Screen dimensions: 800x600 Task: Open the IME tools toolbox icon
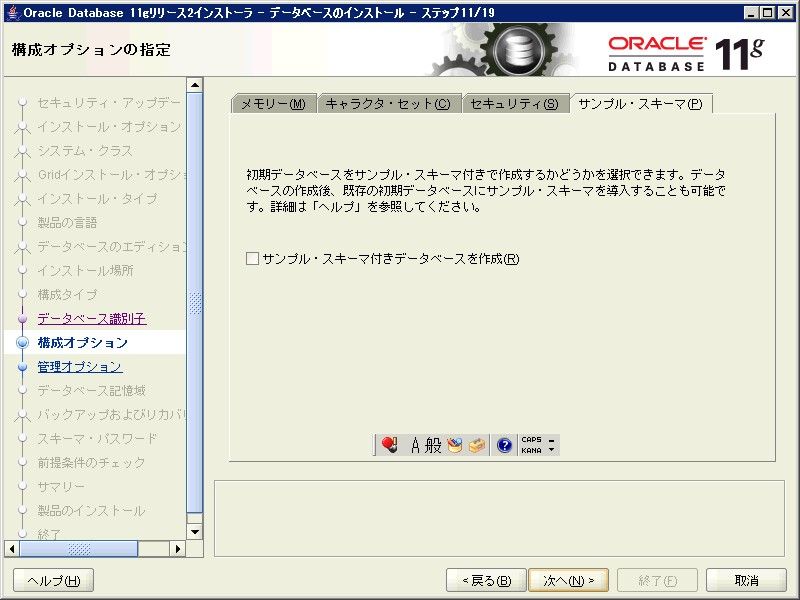point(477,446)
